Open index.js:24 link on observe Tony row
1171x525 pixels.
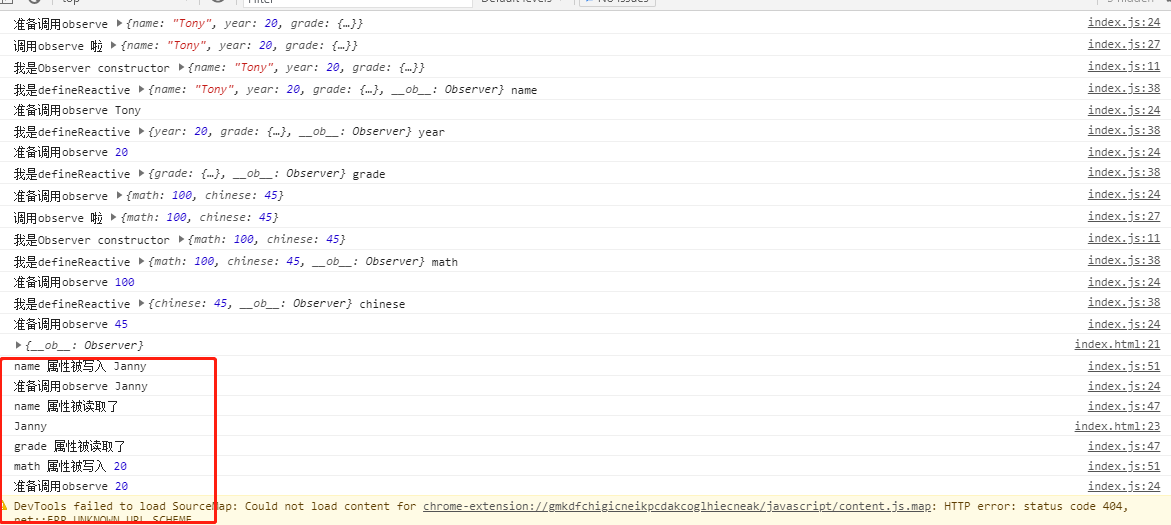pos(1124,110)
